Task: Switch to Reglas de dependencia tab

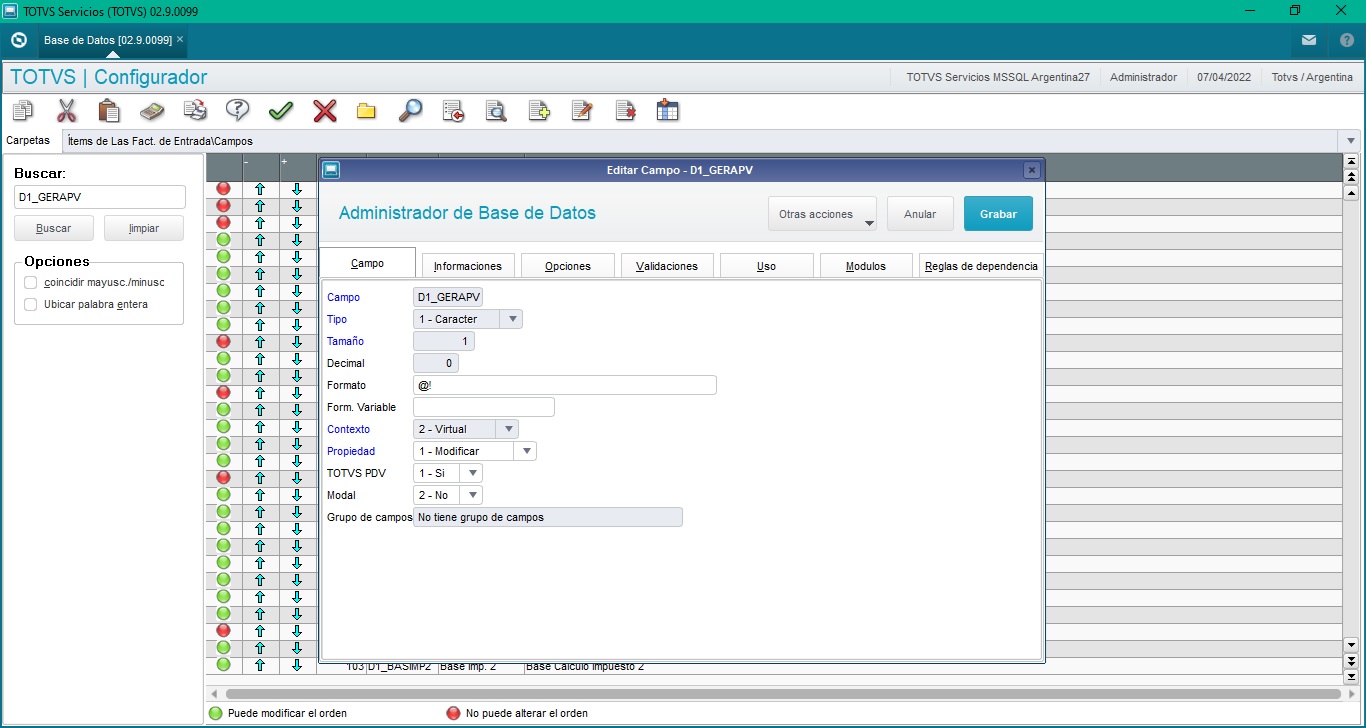Action: pyautogui.click(x=981, y=266)
